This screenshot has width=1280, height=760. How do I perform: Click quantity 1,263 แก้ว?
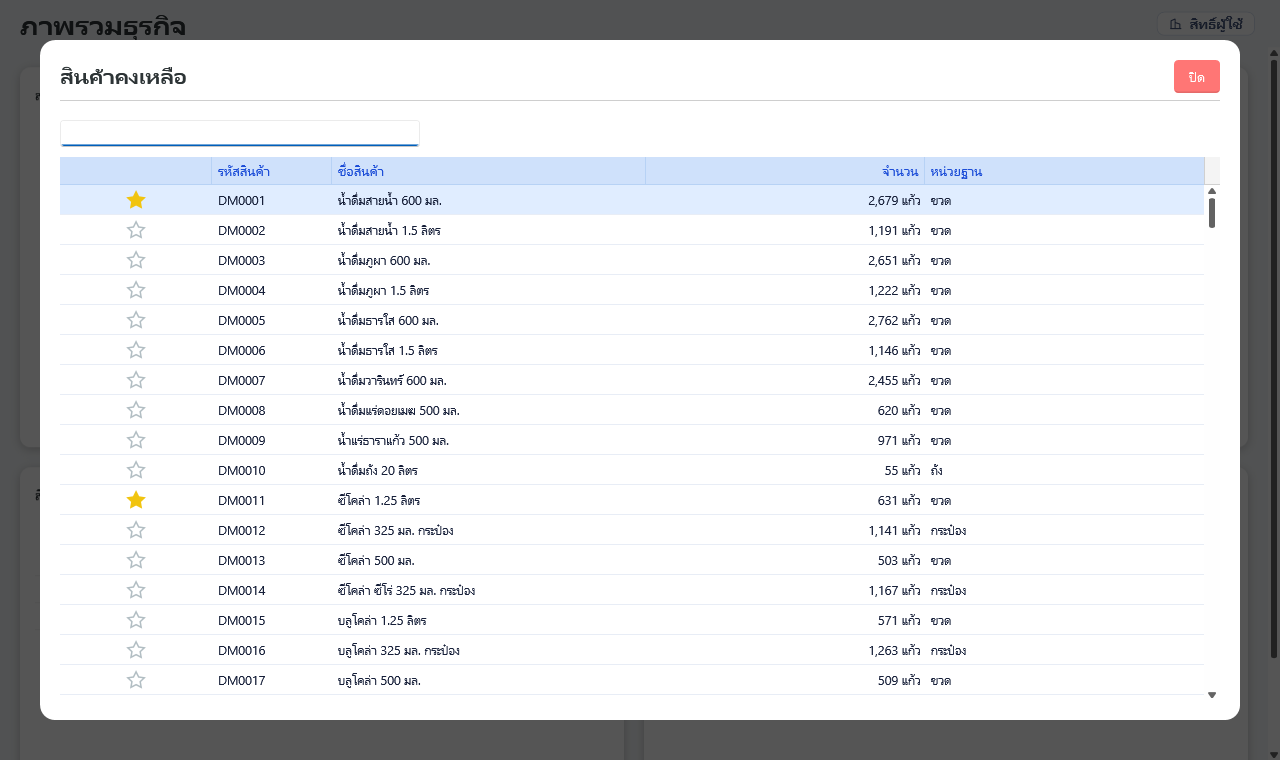click(894, 650)
